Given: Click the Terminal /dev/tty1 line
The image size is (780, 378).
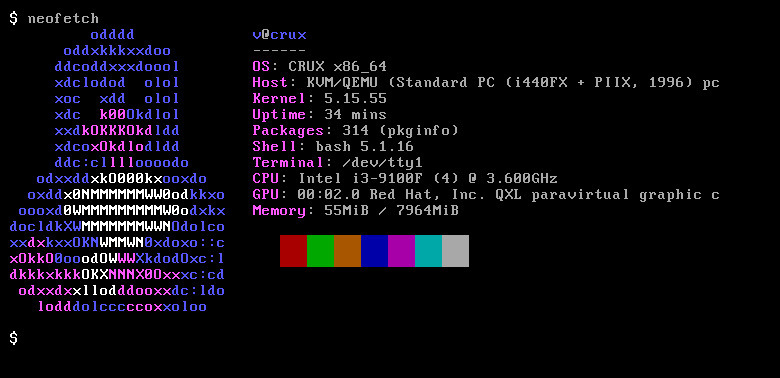Looking at the screenshot, I should tap(337, 162).
